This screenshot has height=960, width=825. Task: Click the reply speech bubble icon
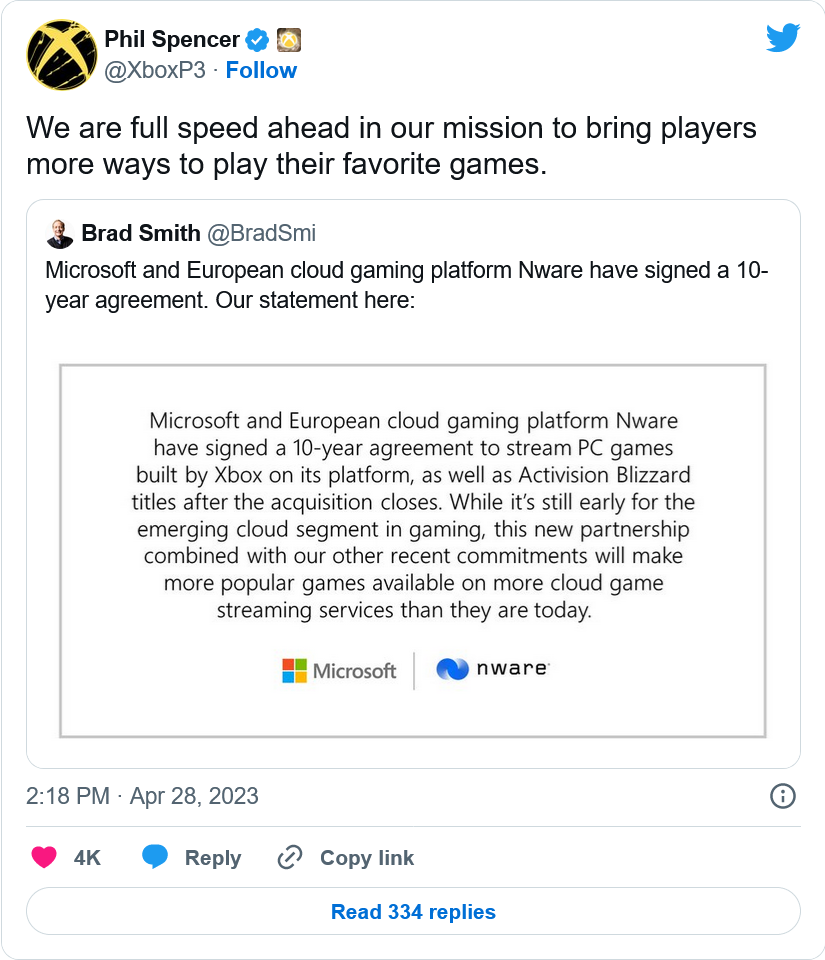[x=155, y=858]
